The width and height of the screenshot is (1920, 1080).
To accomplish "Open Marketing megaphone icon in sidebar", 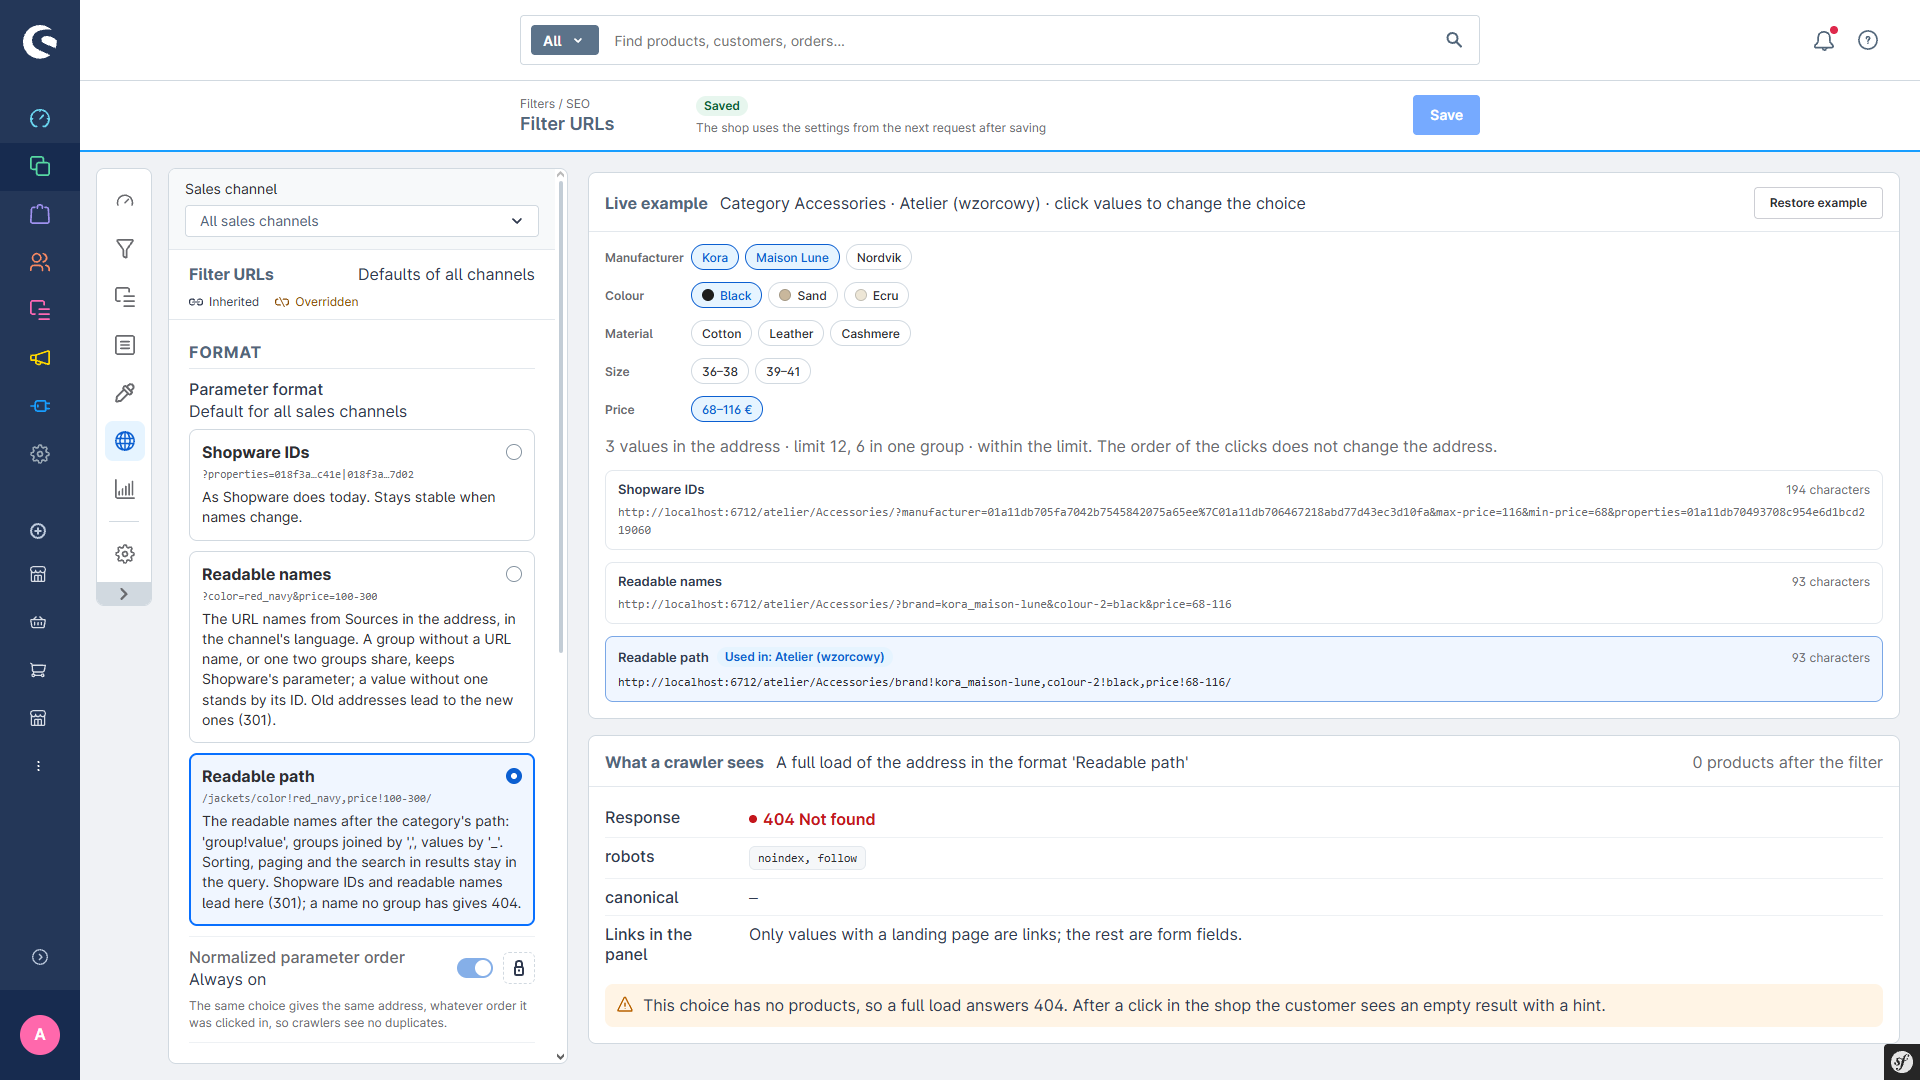I will [x=40, y=358].
